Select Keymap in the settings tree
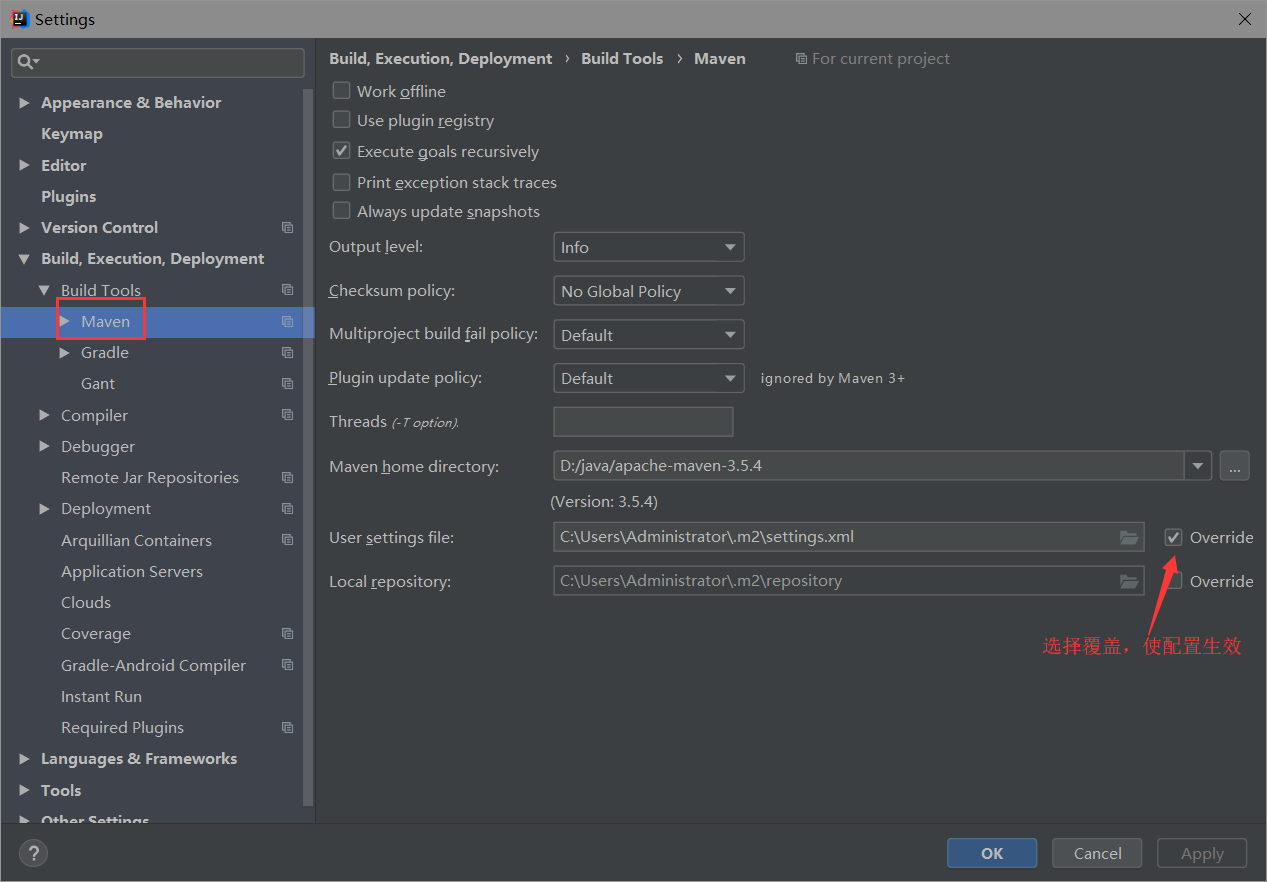Viewport: 1267px width, 882px height. point(72,134)
